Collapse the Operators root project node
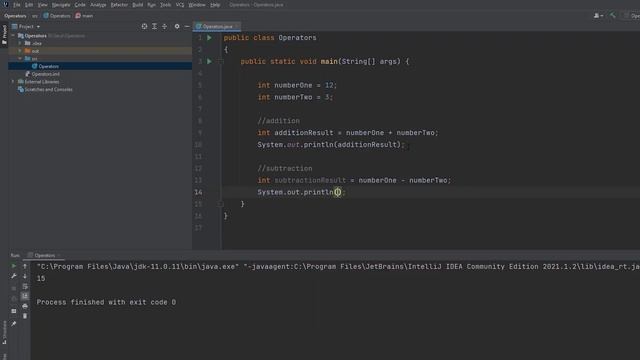 click(x=13, y=36)
